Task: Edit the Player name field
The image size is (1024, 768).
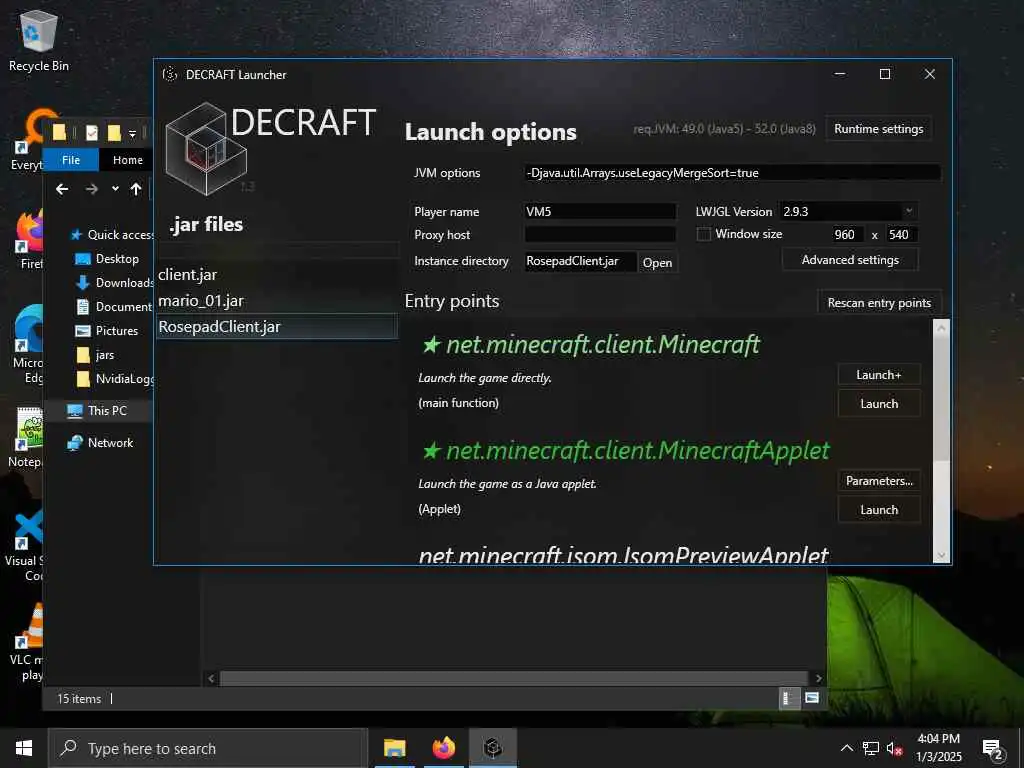Action: (600, 212)
